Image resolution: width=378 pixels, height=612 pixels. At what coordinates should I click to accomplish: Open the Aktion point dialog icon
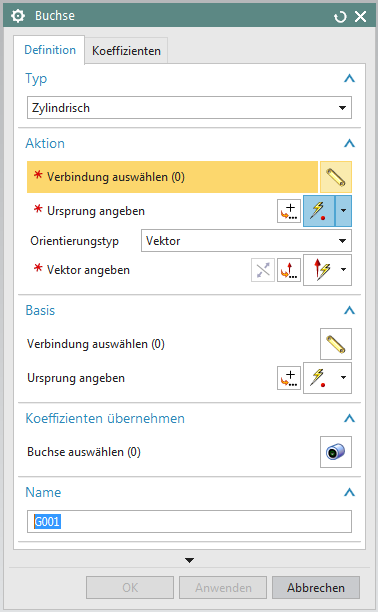289,211
